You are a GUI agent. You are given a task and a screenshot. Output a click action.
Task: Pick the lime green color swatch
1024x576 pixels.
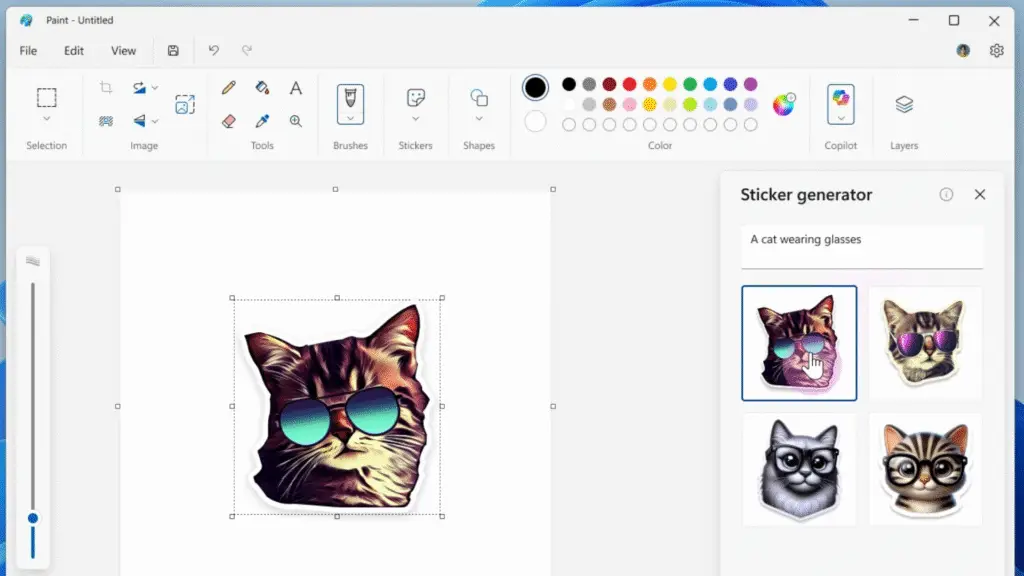pyautogui.click(x=690, y=104)
